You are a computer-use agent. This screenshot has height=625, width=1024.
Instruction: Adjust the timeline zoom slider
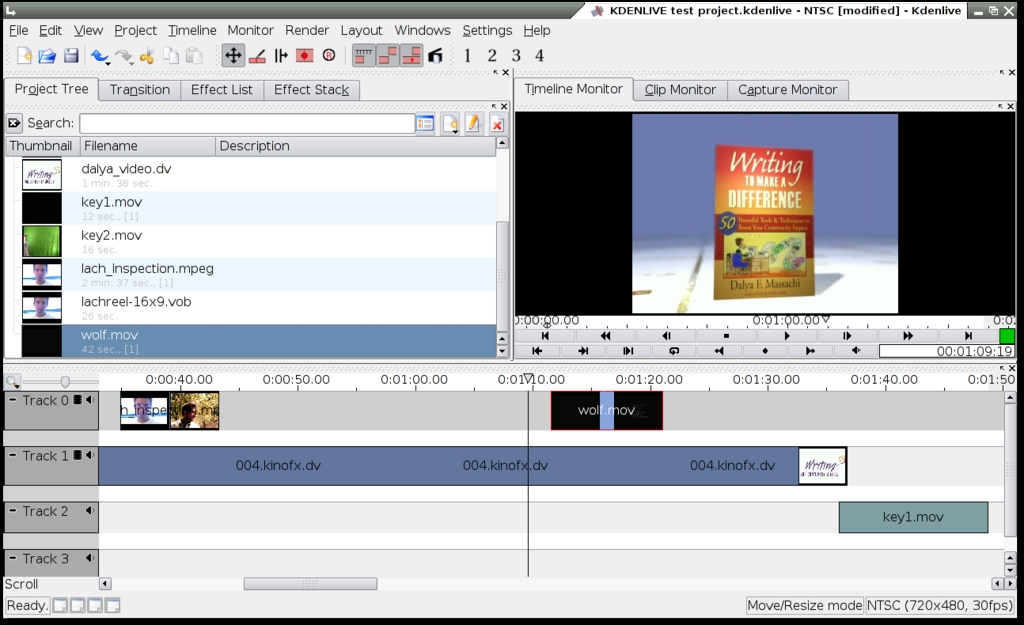tap(65, 381)
